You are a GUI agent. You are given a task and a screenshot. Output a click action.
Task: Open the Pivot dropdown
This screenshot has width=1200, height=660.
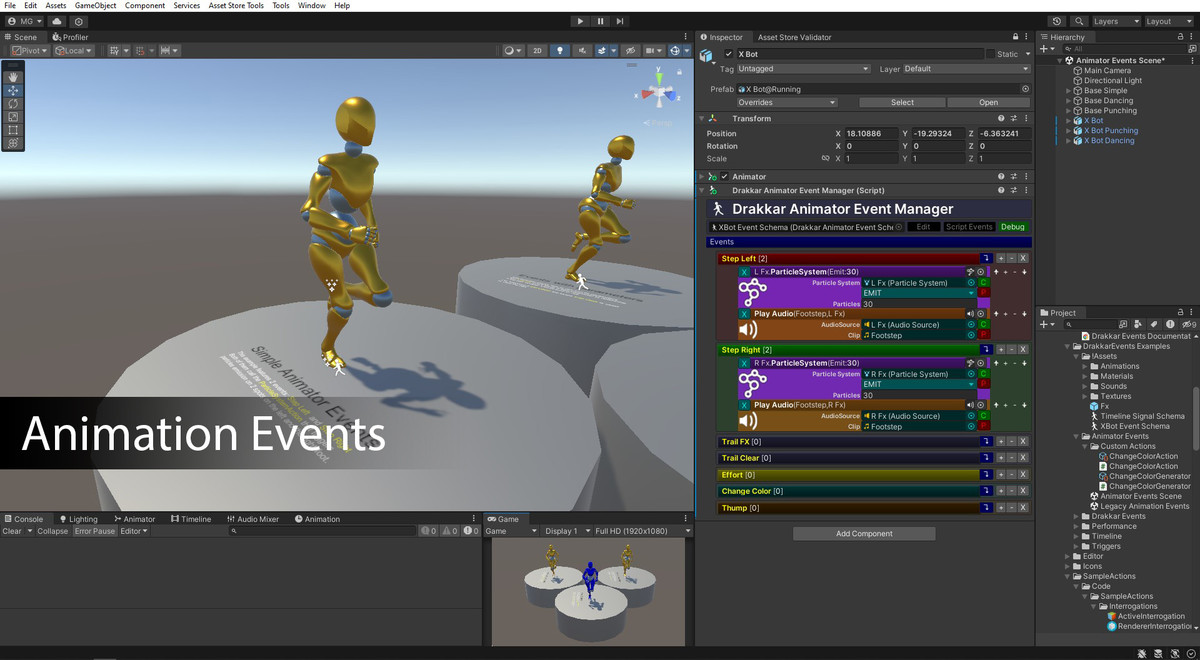[x=30, y=50]
